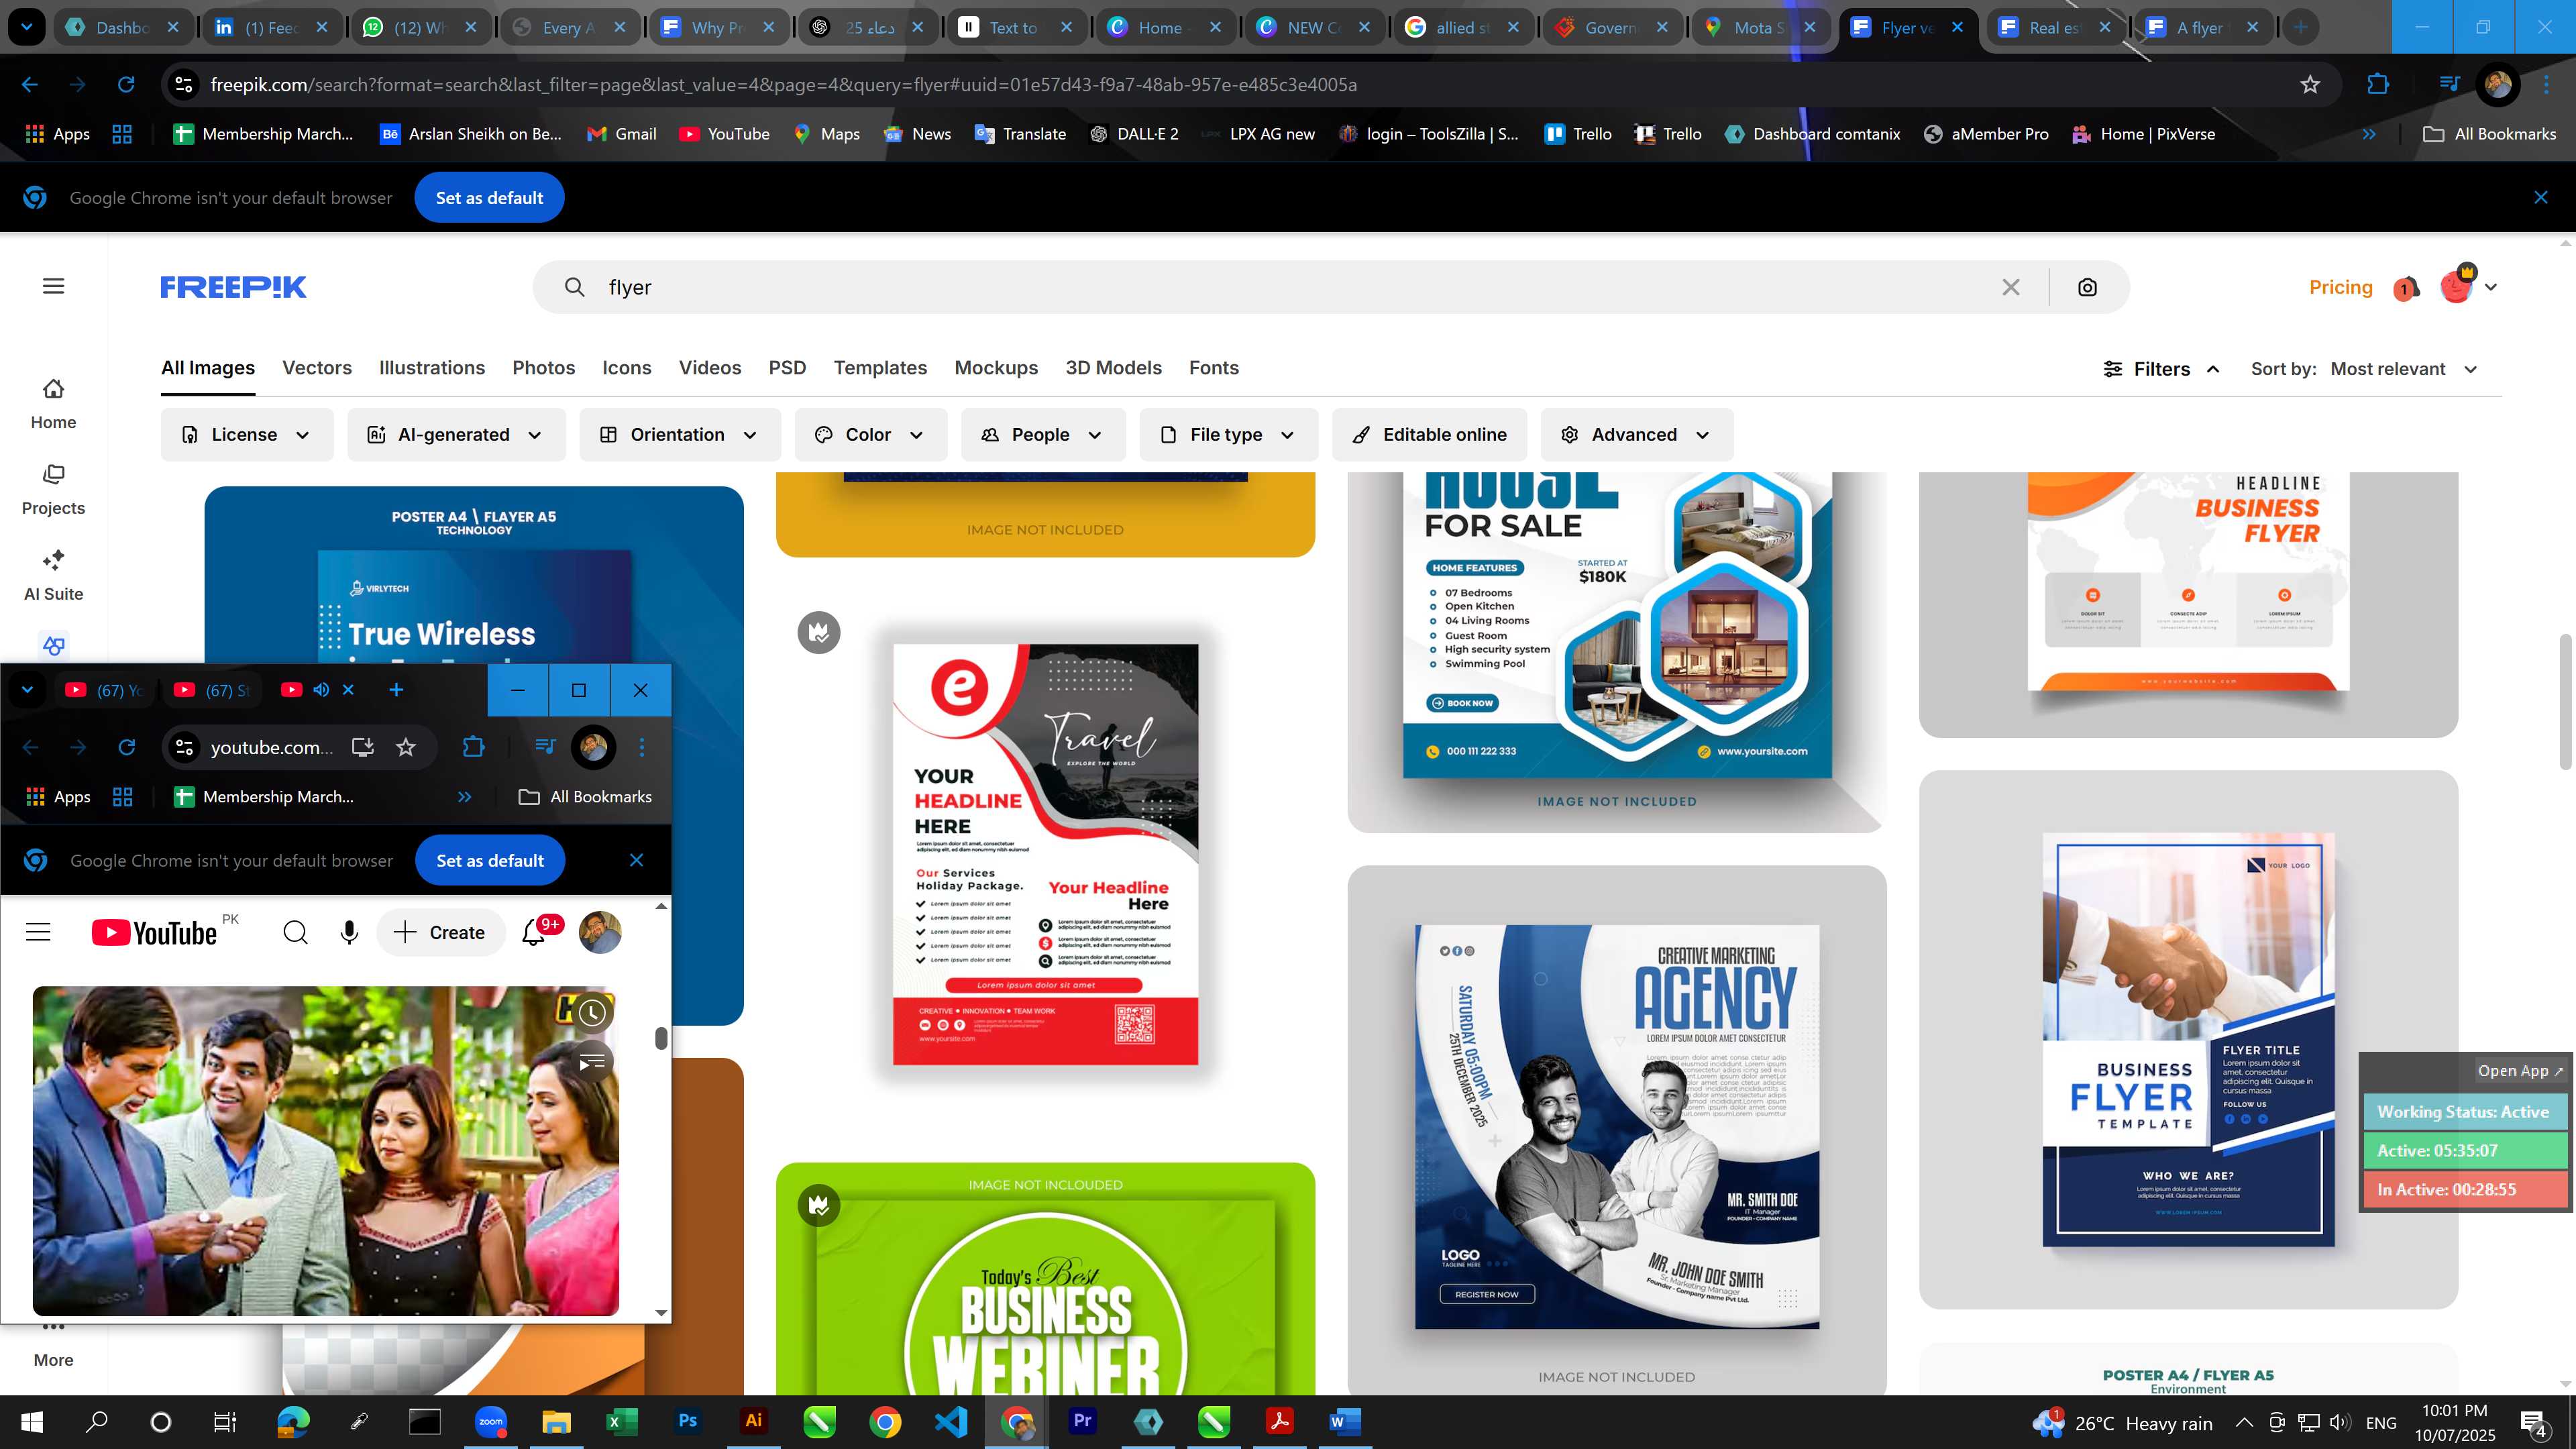This screenshot has height=1449, width=2576.
Task: Click the premium crown on the travel flyer
Action: [x=819, y=632]
